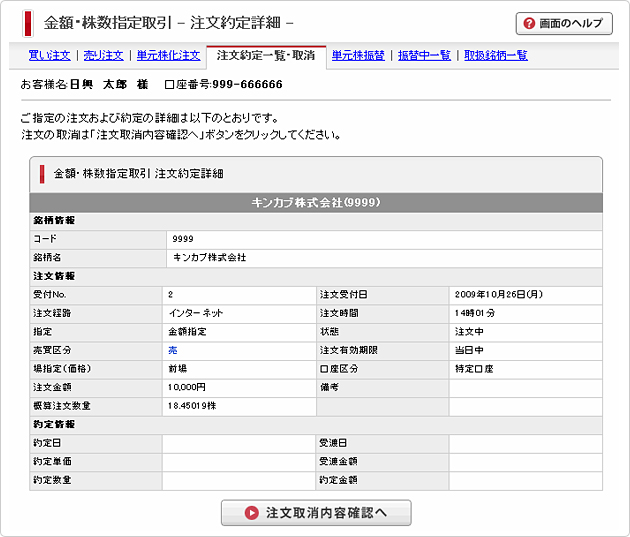Click the order amount 10,000円 cell
Screen dimensions: 630x537
(x=189, y=386)
